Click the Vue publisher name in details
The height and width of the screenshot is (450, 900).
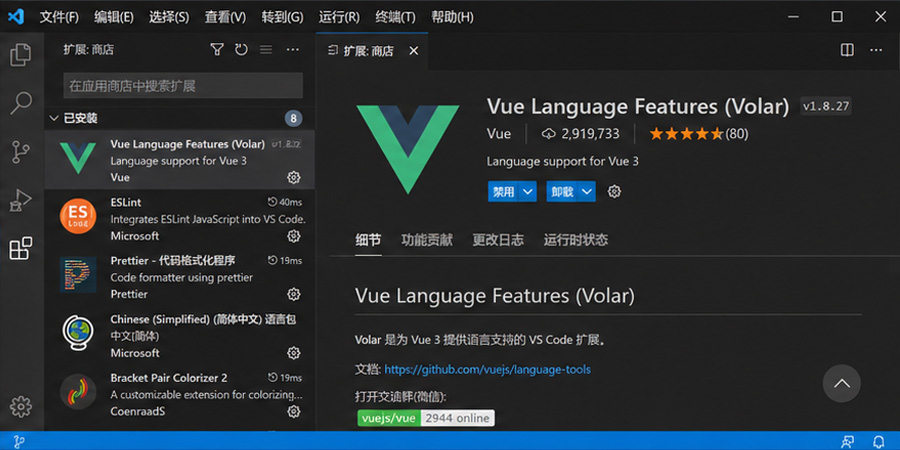coord(499,134)
